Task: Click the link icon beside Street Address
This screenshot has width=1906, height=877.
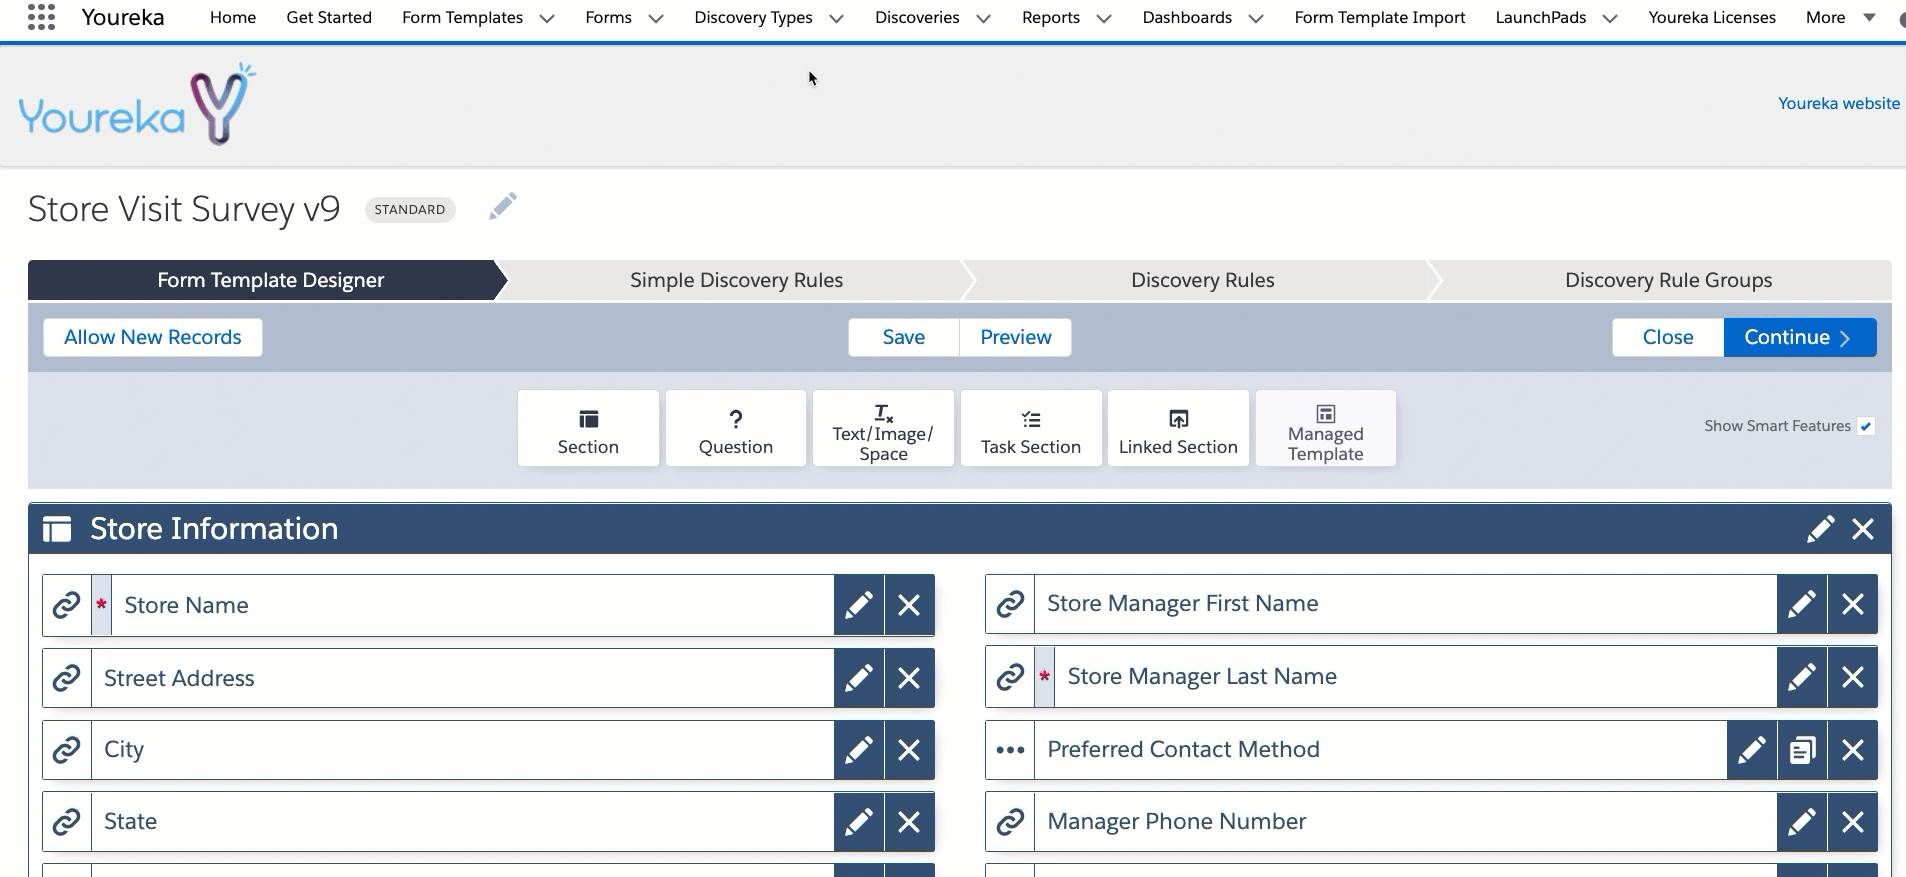Action: 67,678
